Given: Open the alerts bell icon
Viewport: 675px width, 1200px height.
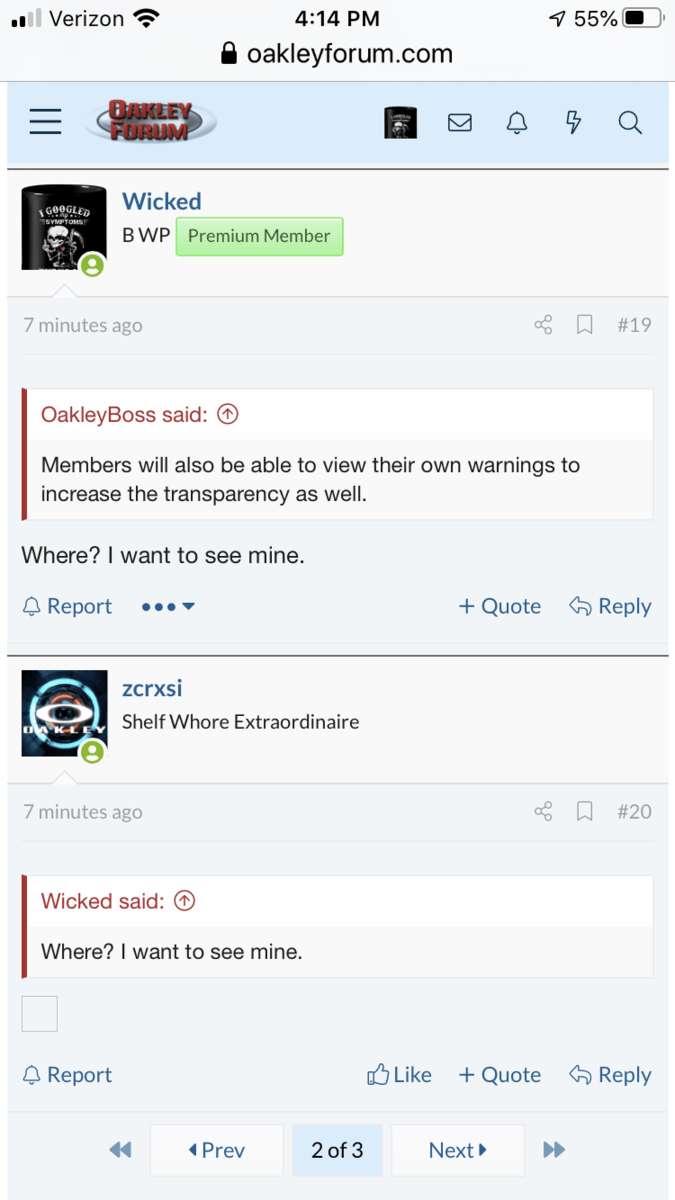Looking at the screenshot, I should point(516,122).
